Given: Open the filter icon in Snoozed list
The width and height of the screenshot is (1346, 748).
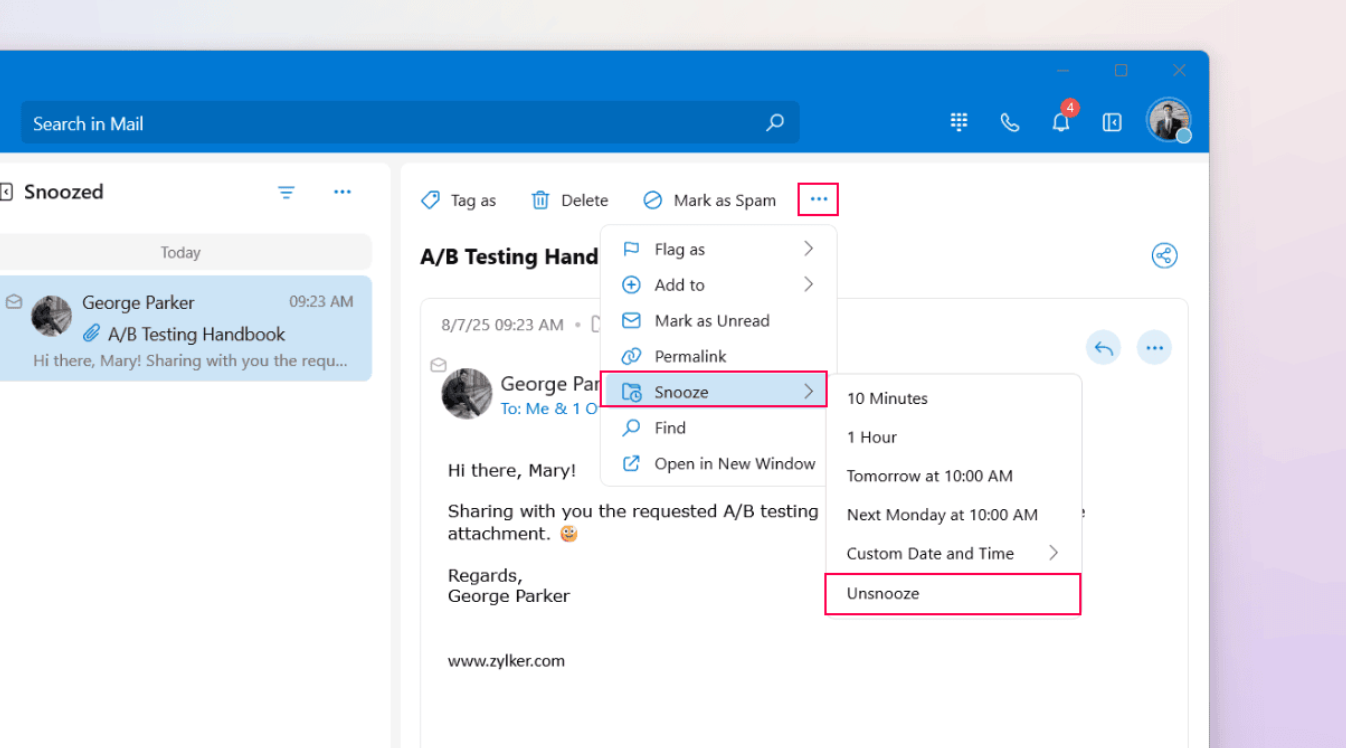Looking at the screenshot, I should 286,192.
